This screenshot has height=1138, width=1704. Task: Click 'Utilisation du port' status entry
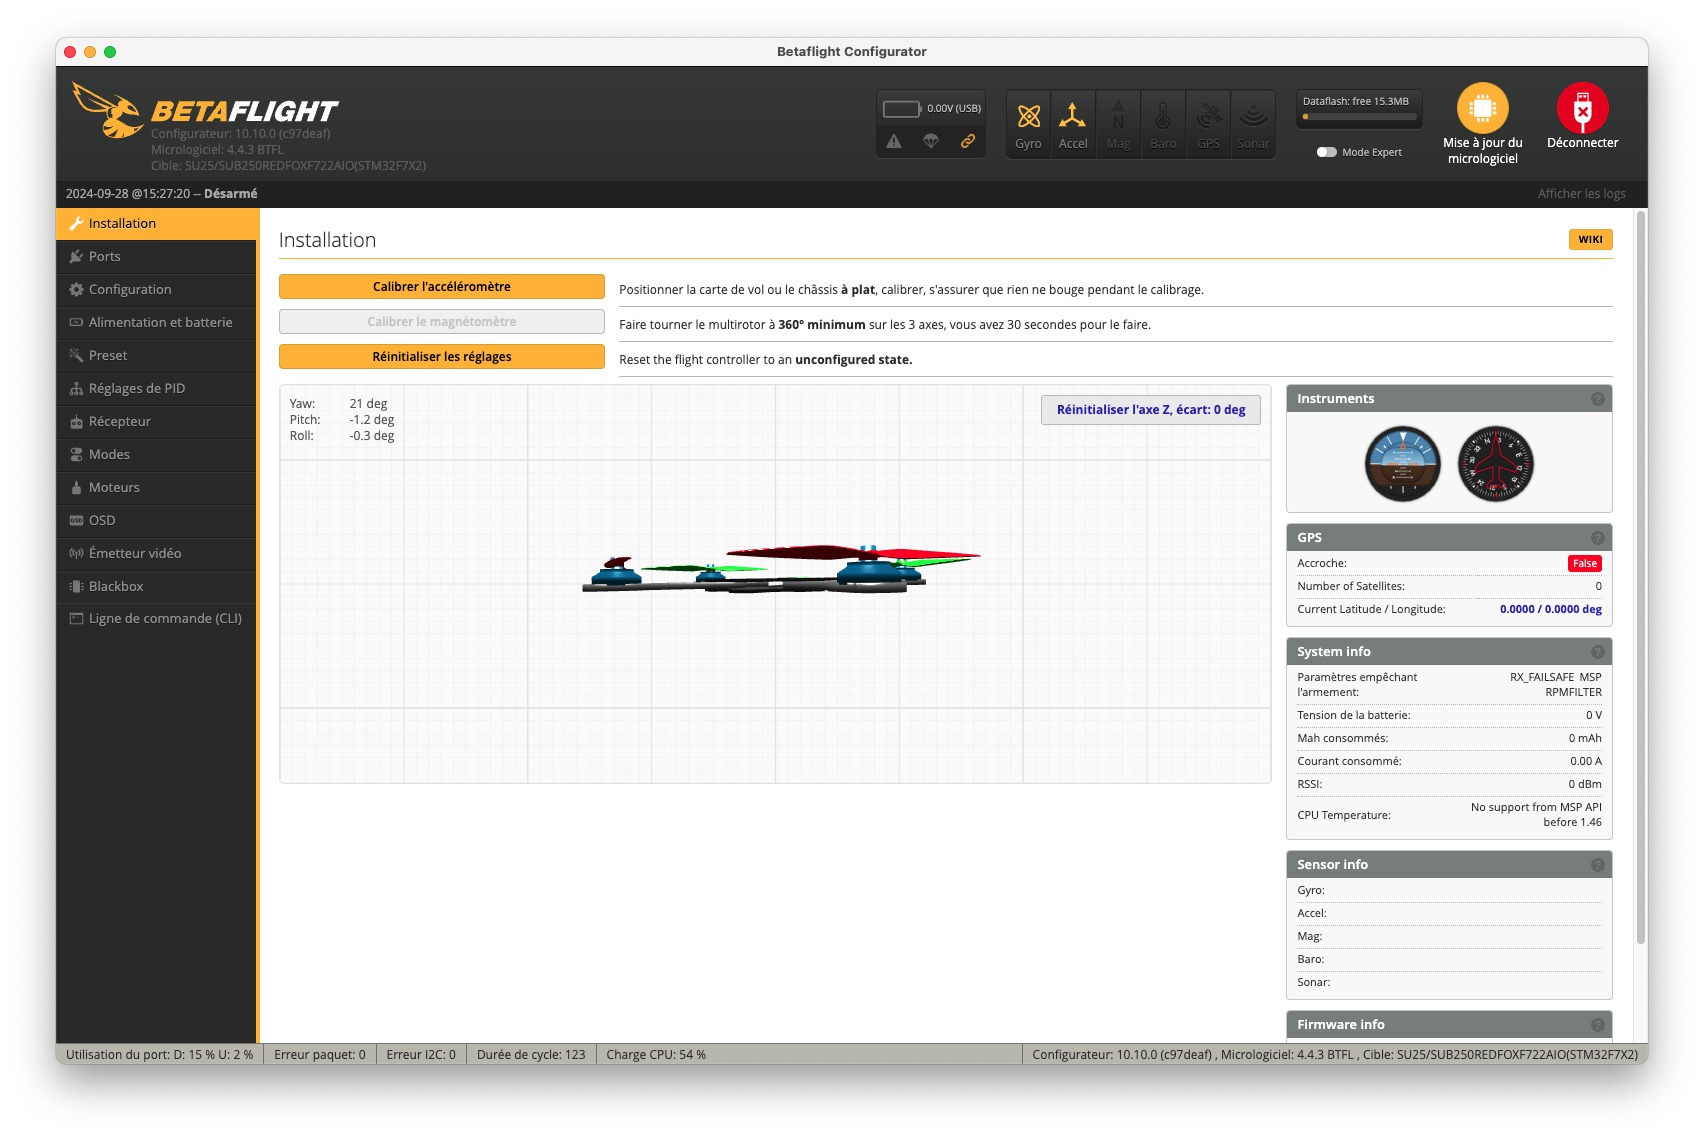(160, 1055)
